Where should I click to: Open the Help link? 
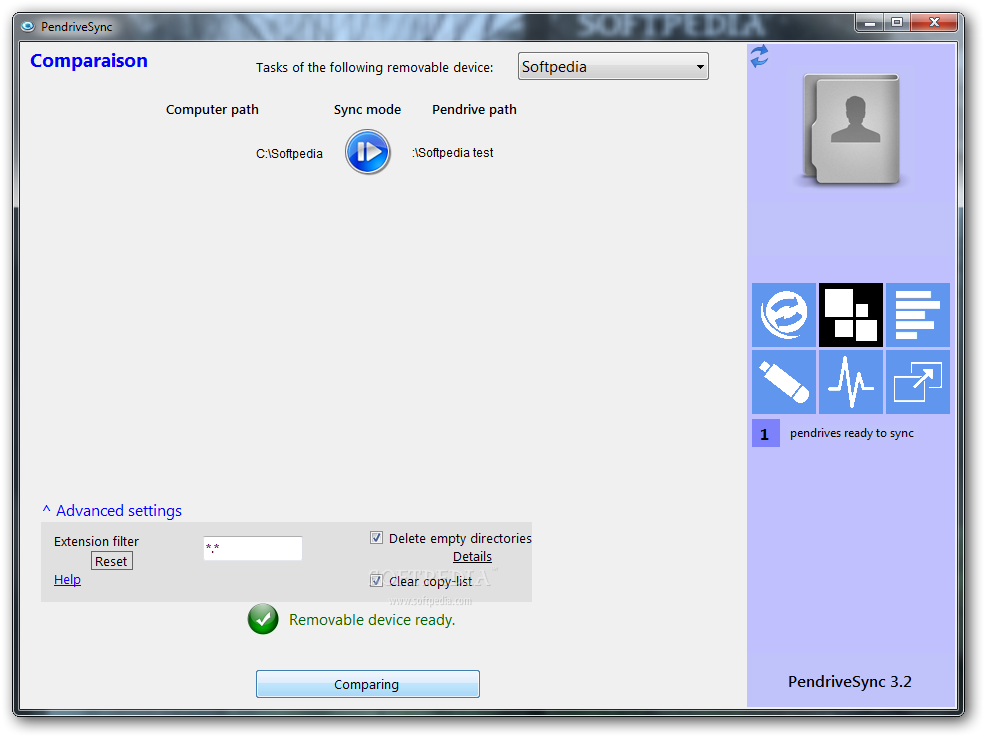67,579
